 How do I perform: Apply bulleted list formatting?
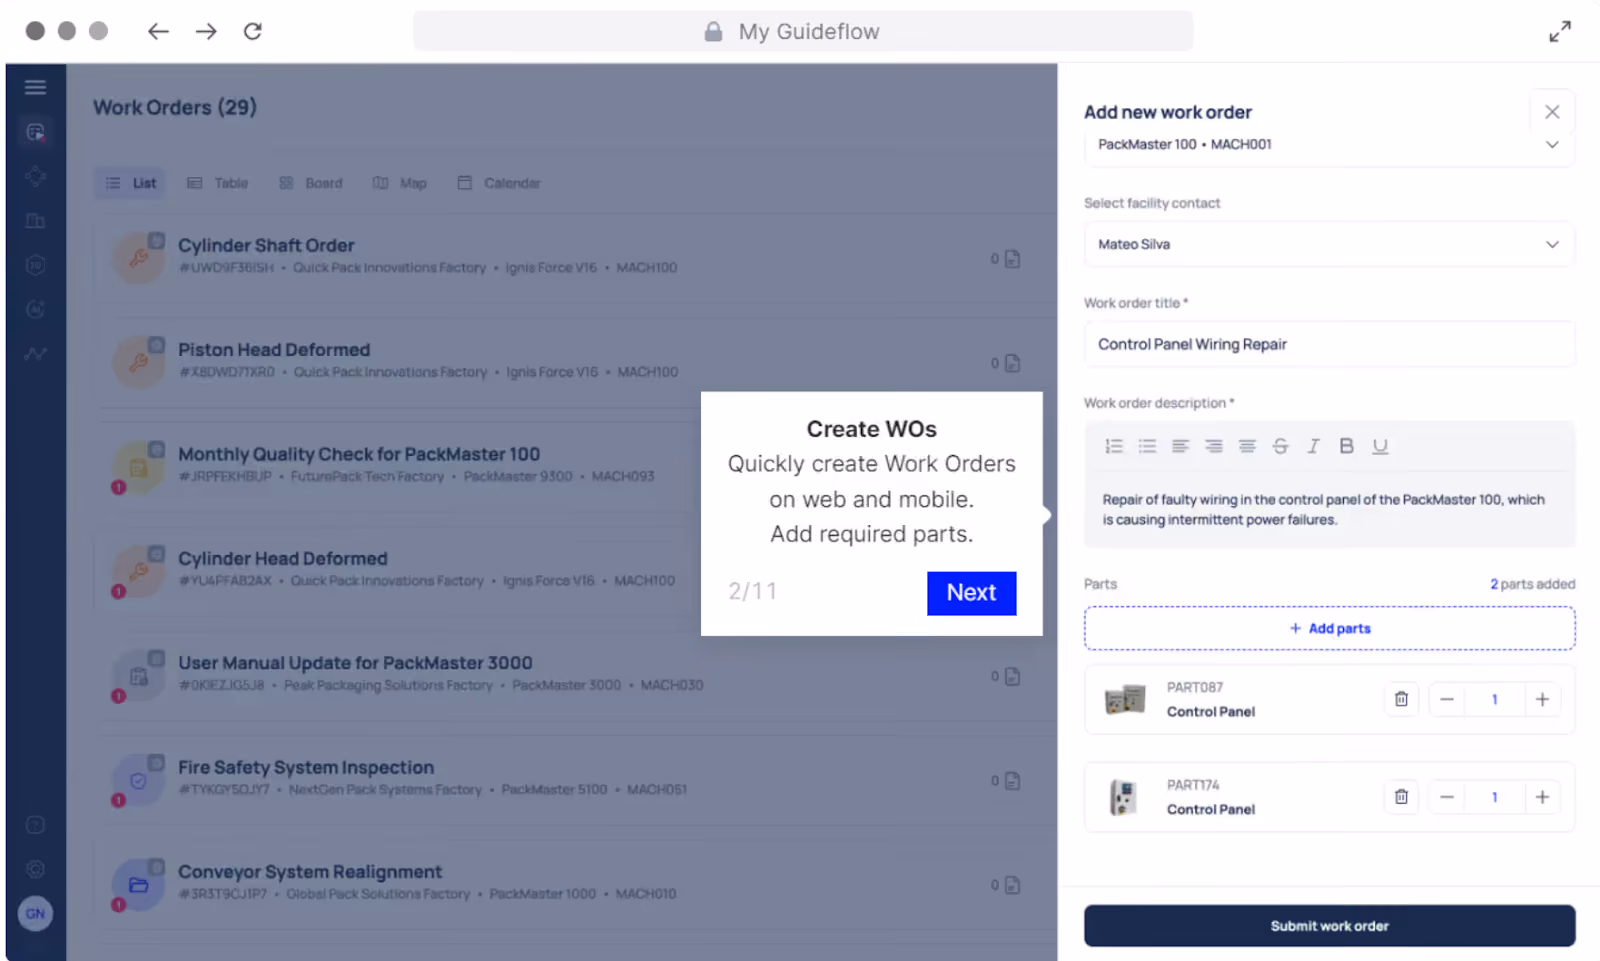pyautogui.click(x=1147, y=446)
